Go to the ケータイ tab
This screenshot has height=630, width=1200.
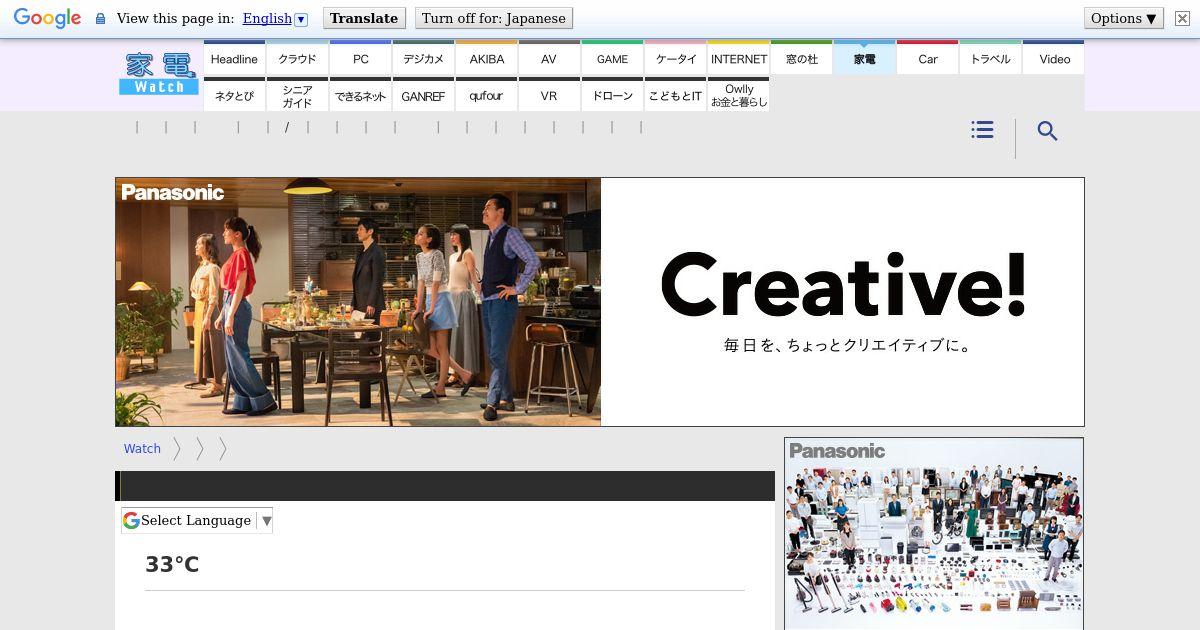[675, 58]
